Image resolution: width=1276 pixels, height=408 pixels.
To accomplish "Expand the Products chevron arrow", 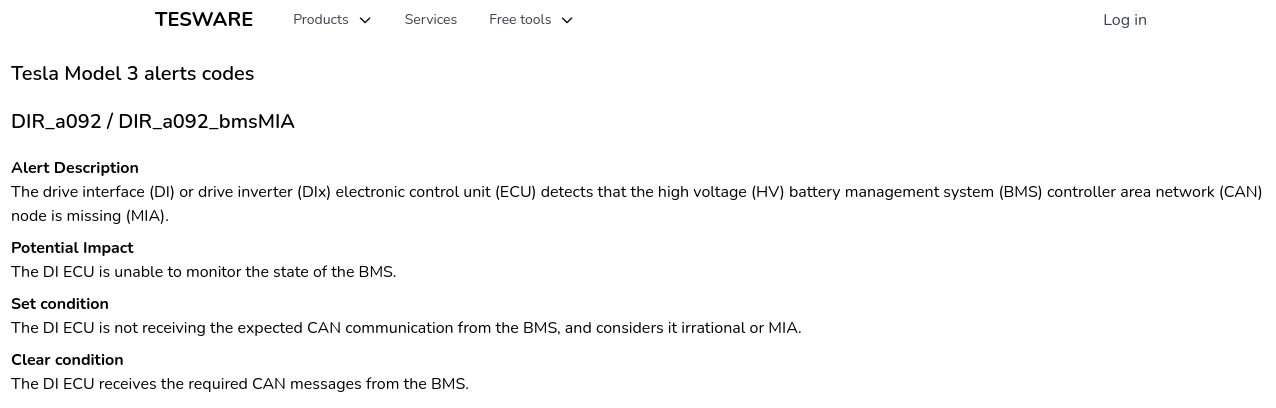I will 365,21.
